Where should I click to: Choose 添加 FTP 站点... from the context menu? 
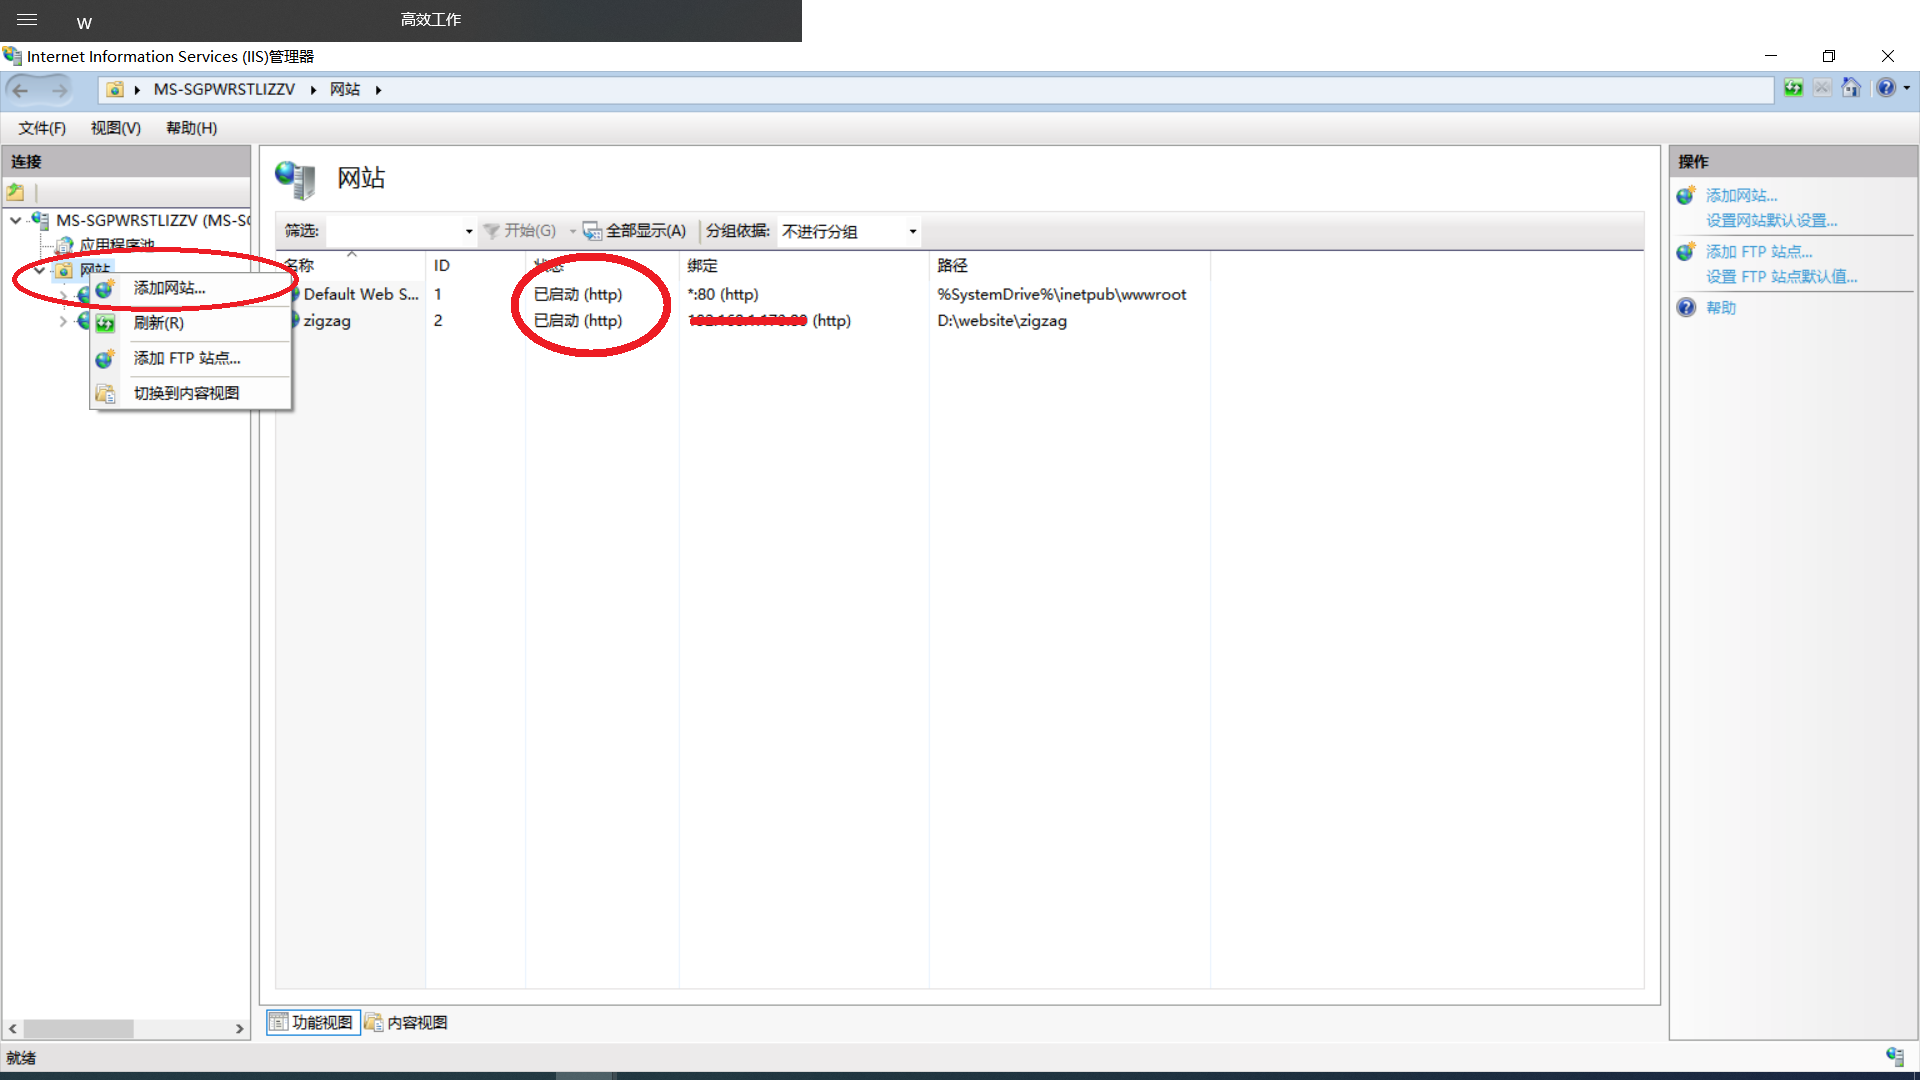tap(190, 358)
